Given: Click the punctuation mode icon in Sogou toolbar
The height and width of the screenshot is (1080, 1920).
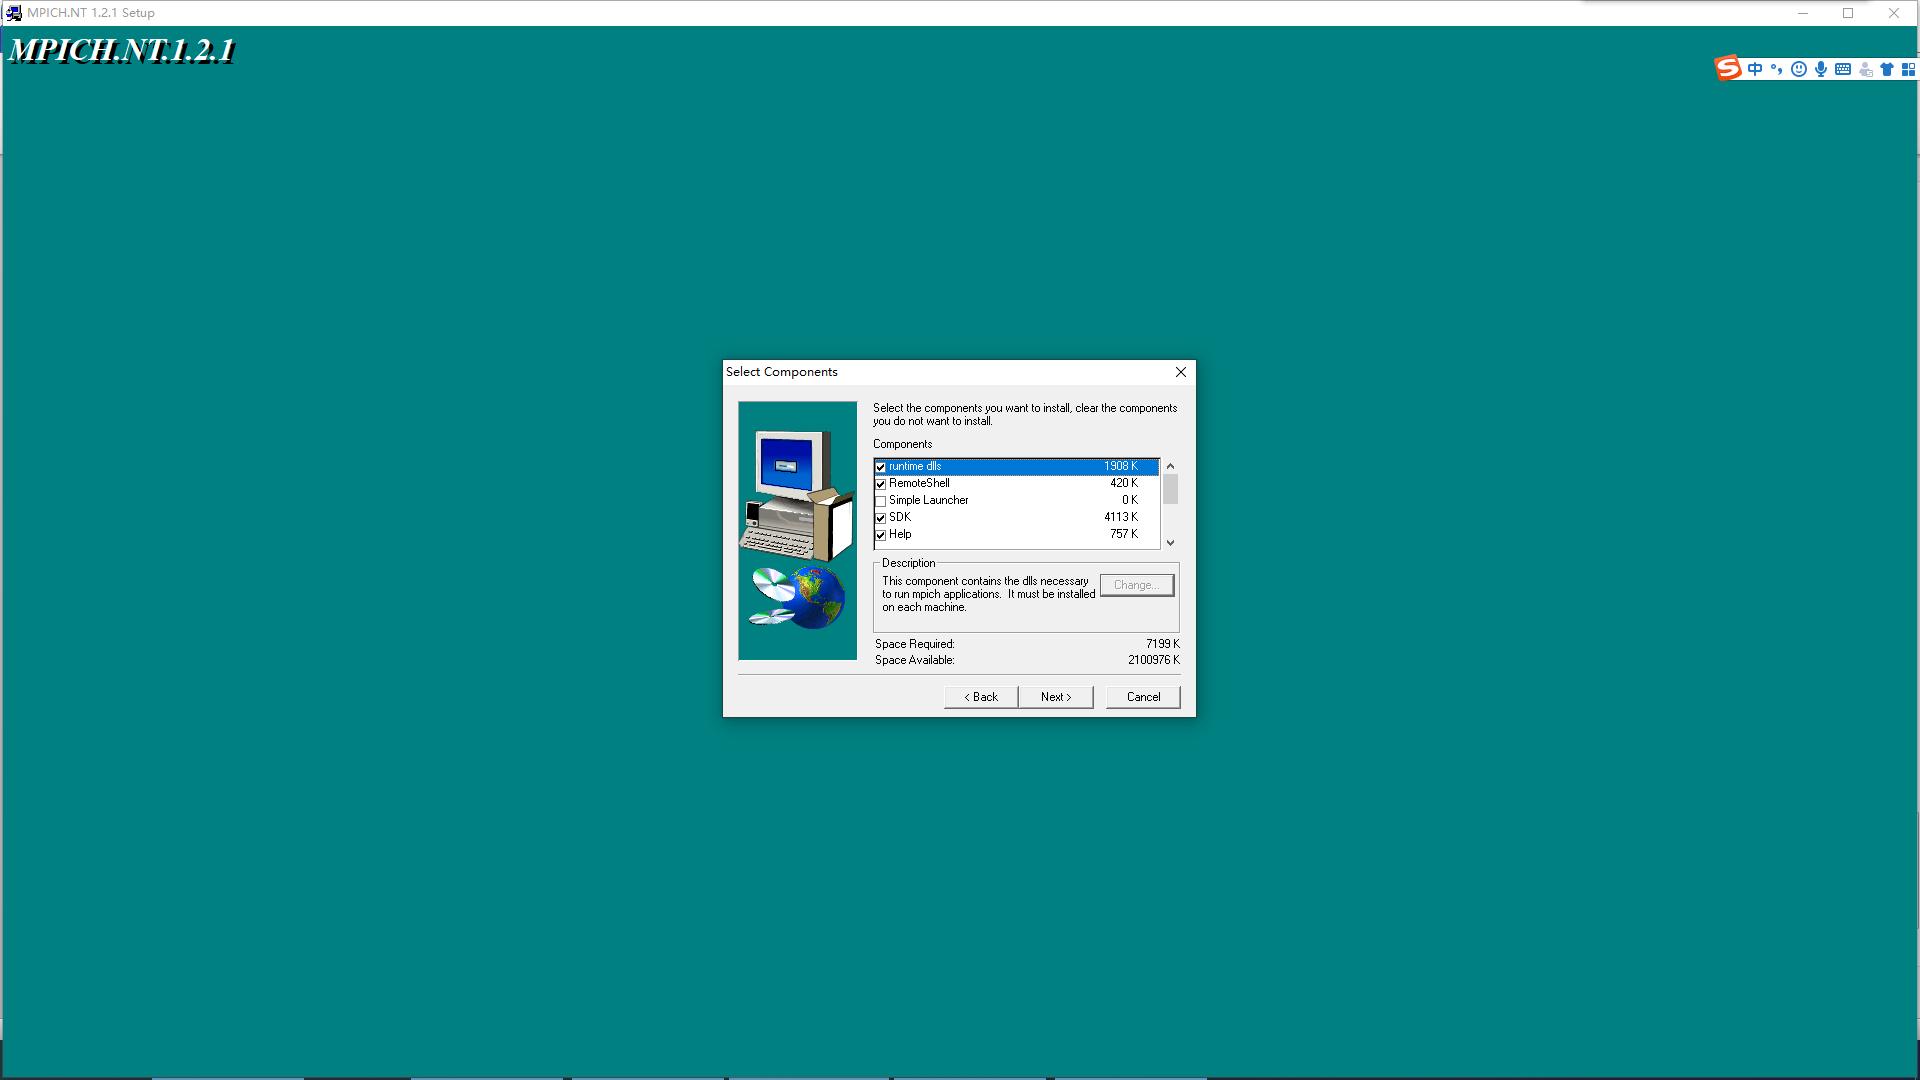Looking at the screenshot, I should [x=1777, y=69].
